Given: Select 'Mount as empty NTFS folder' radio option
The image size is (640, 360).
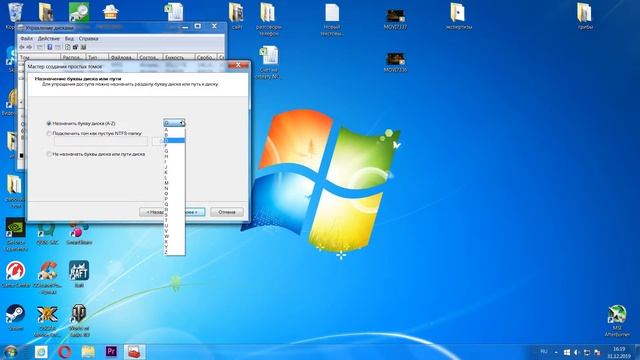Looking at the screenshot, I should pos(49,133).
